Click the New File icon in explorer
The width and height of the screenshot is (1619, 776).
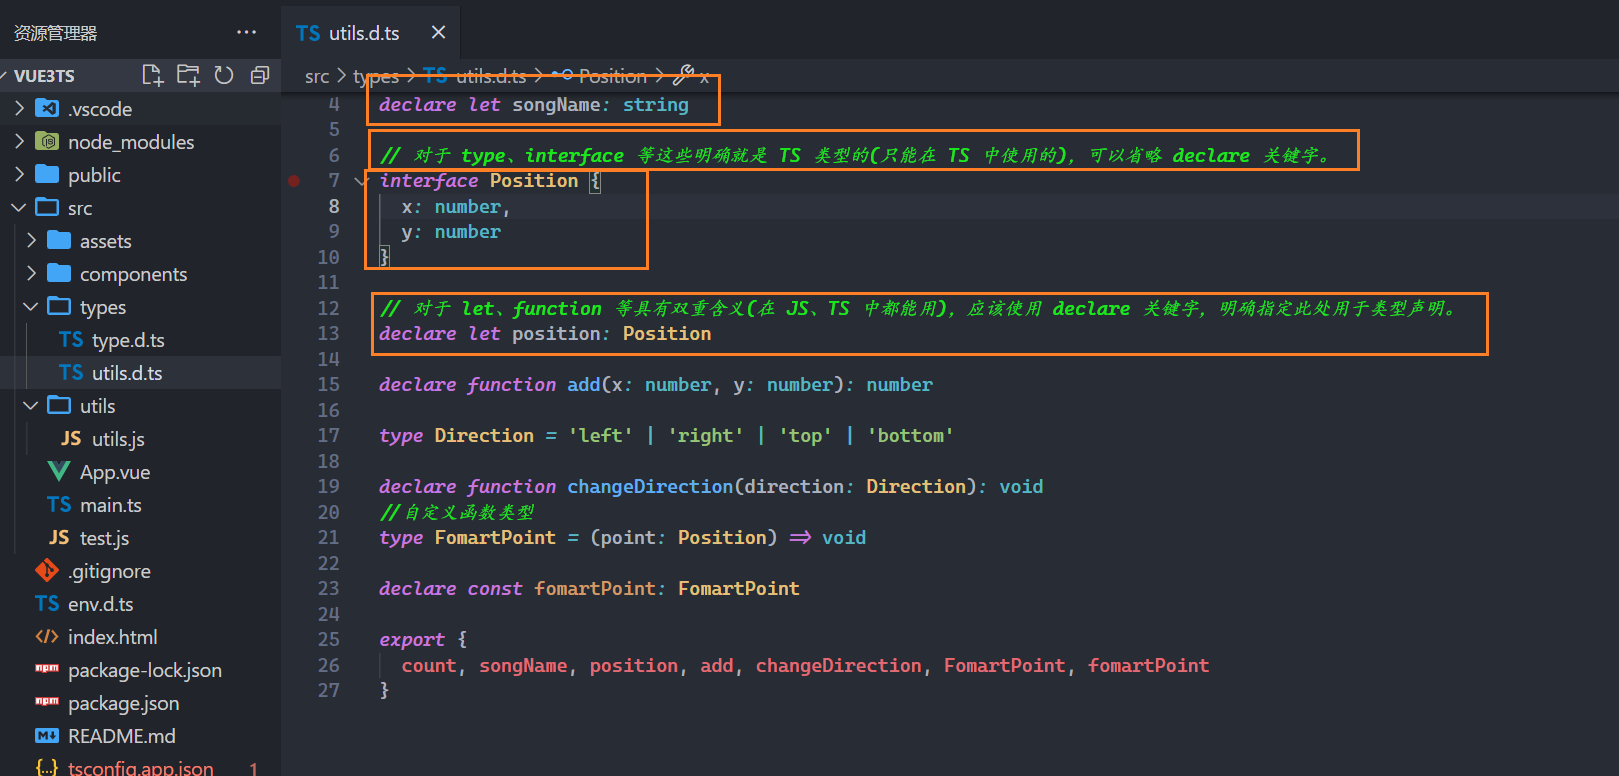tap(152, 75)
